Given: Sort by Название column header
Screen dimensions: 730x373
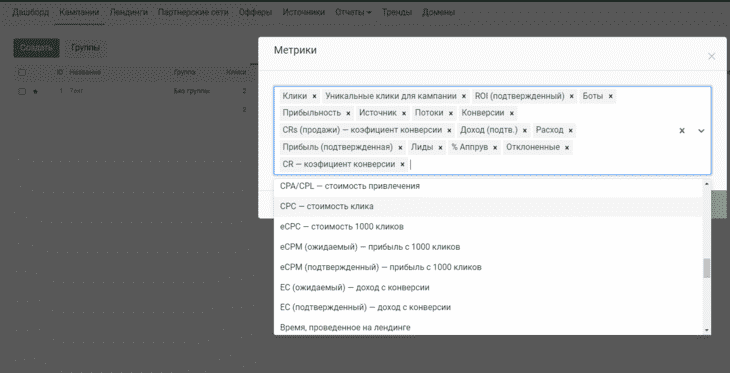Looking at the screenshot, I should (x=85, y=73).
